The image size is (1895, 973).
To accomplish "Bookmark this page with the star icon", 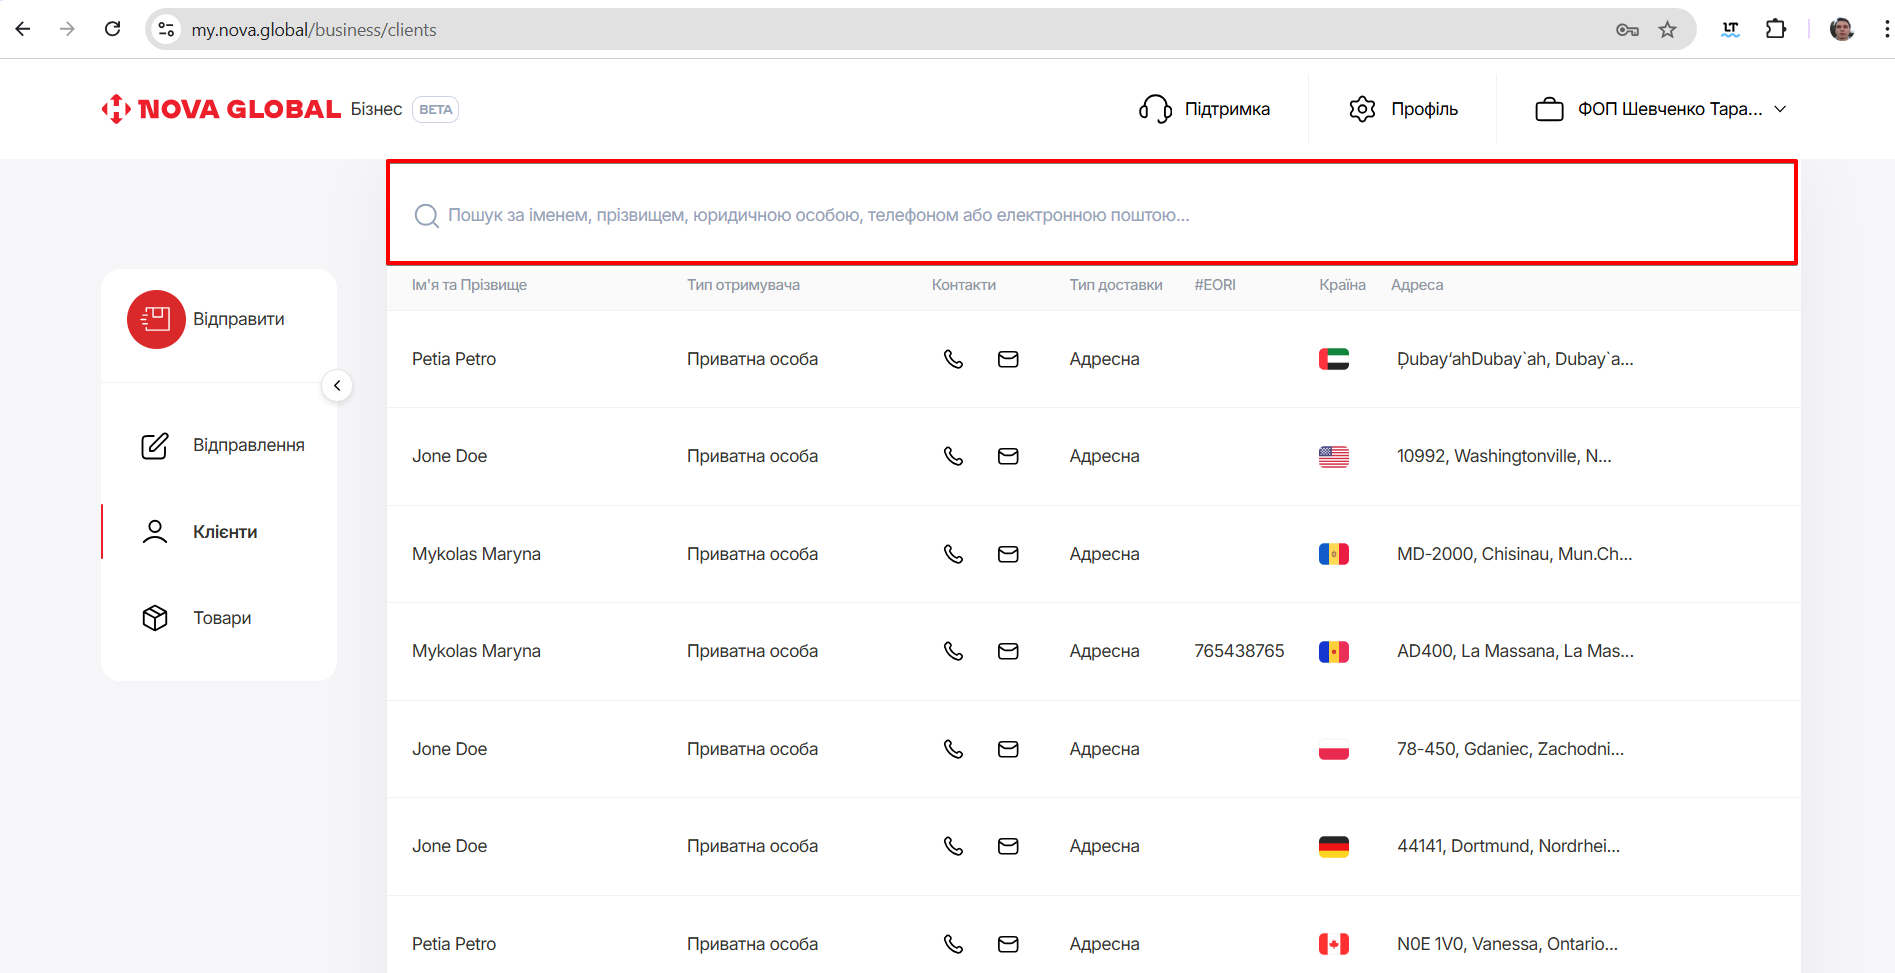I will (1667, 29).
